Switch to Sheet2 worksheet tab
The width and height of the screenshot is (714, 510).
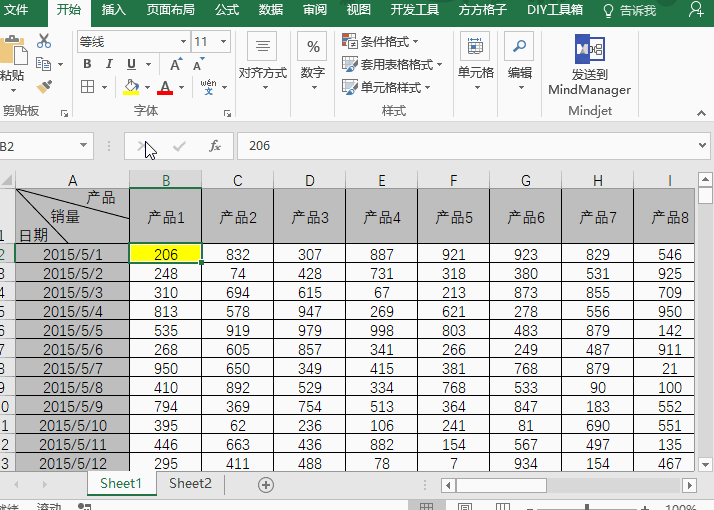(190, 484)
